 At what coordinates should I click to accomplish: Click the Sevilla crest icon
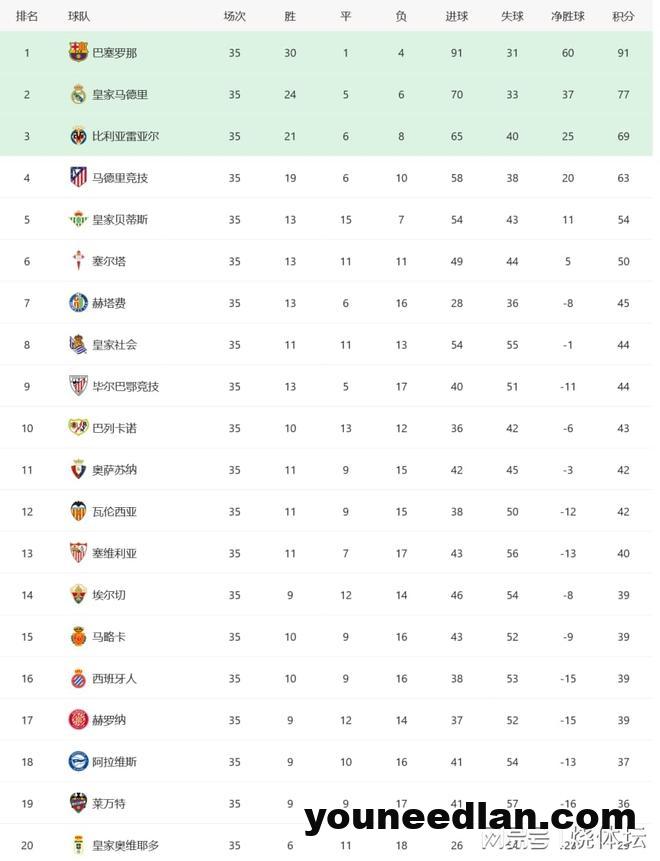coord(78,553)
